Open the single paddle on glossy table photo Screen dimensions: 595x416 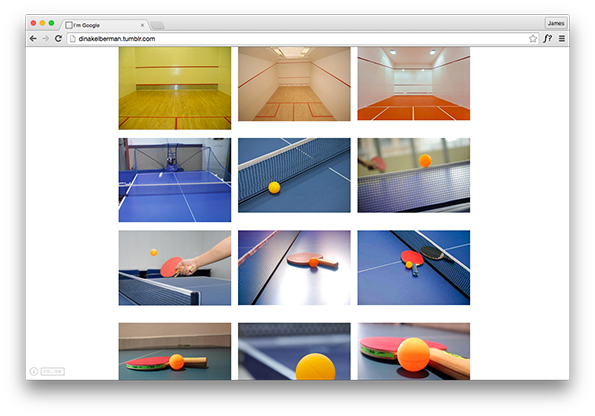click(x=294, y=268)
